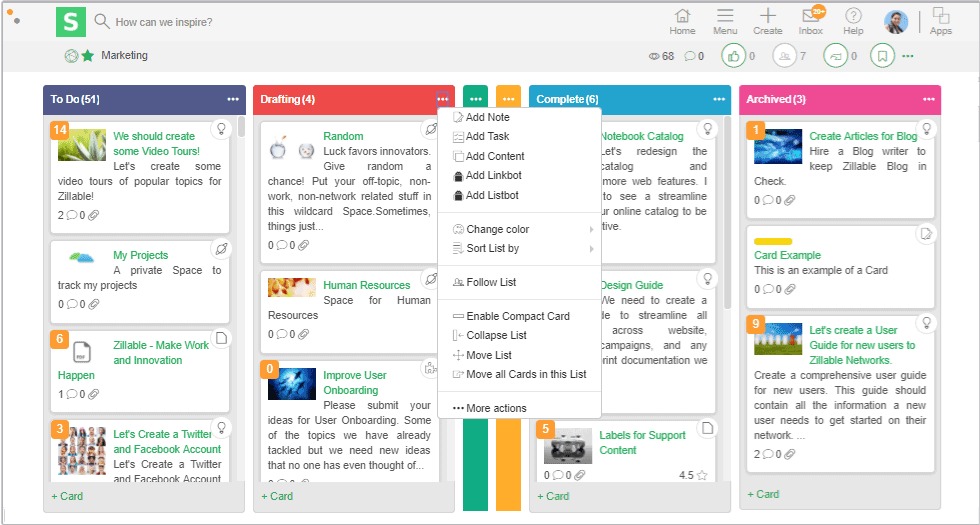Choose Enable Compact Card
The width and height of the screenshot is (980, 525).
(519, 316)
